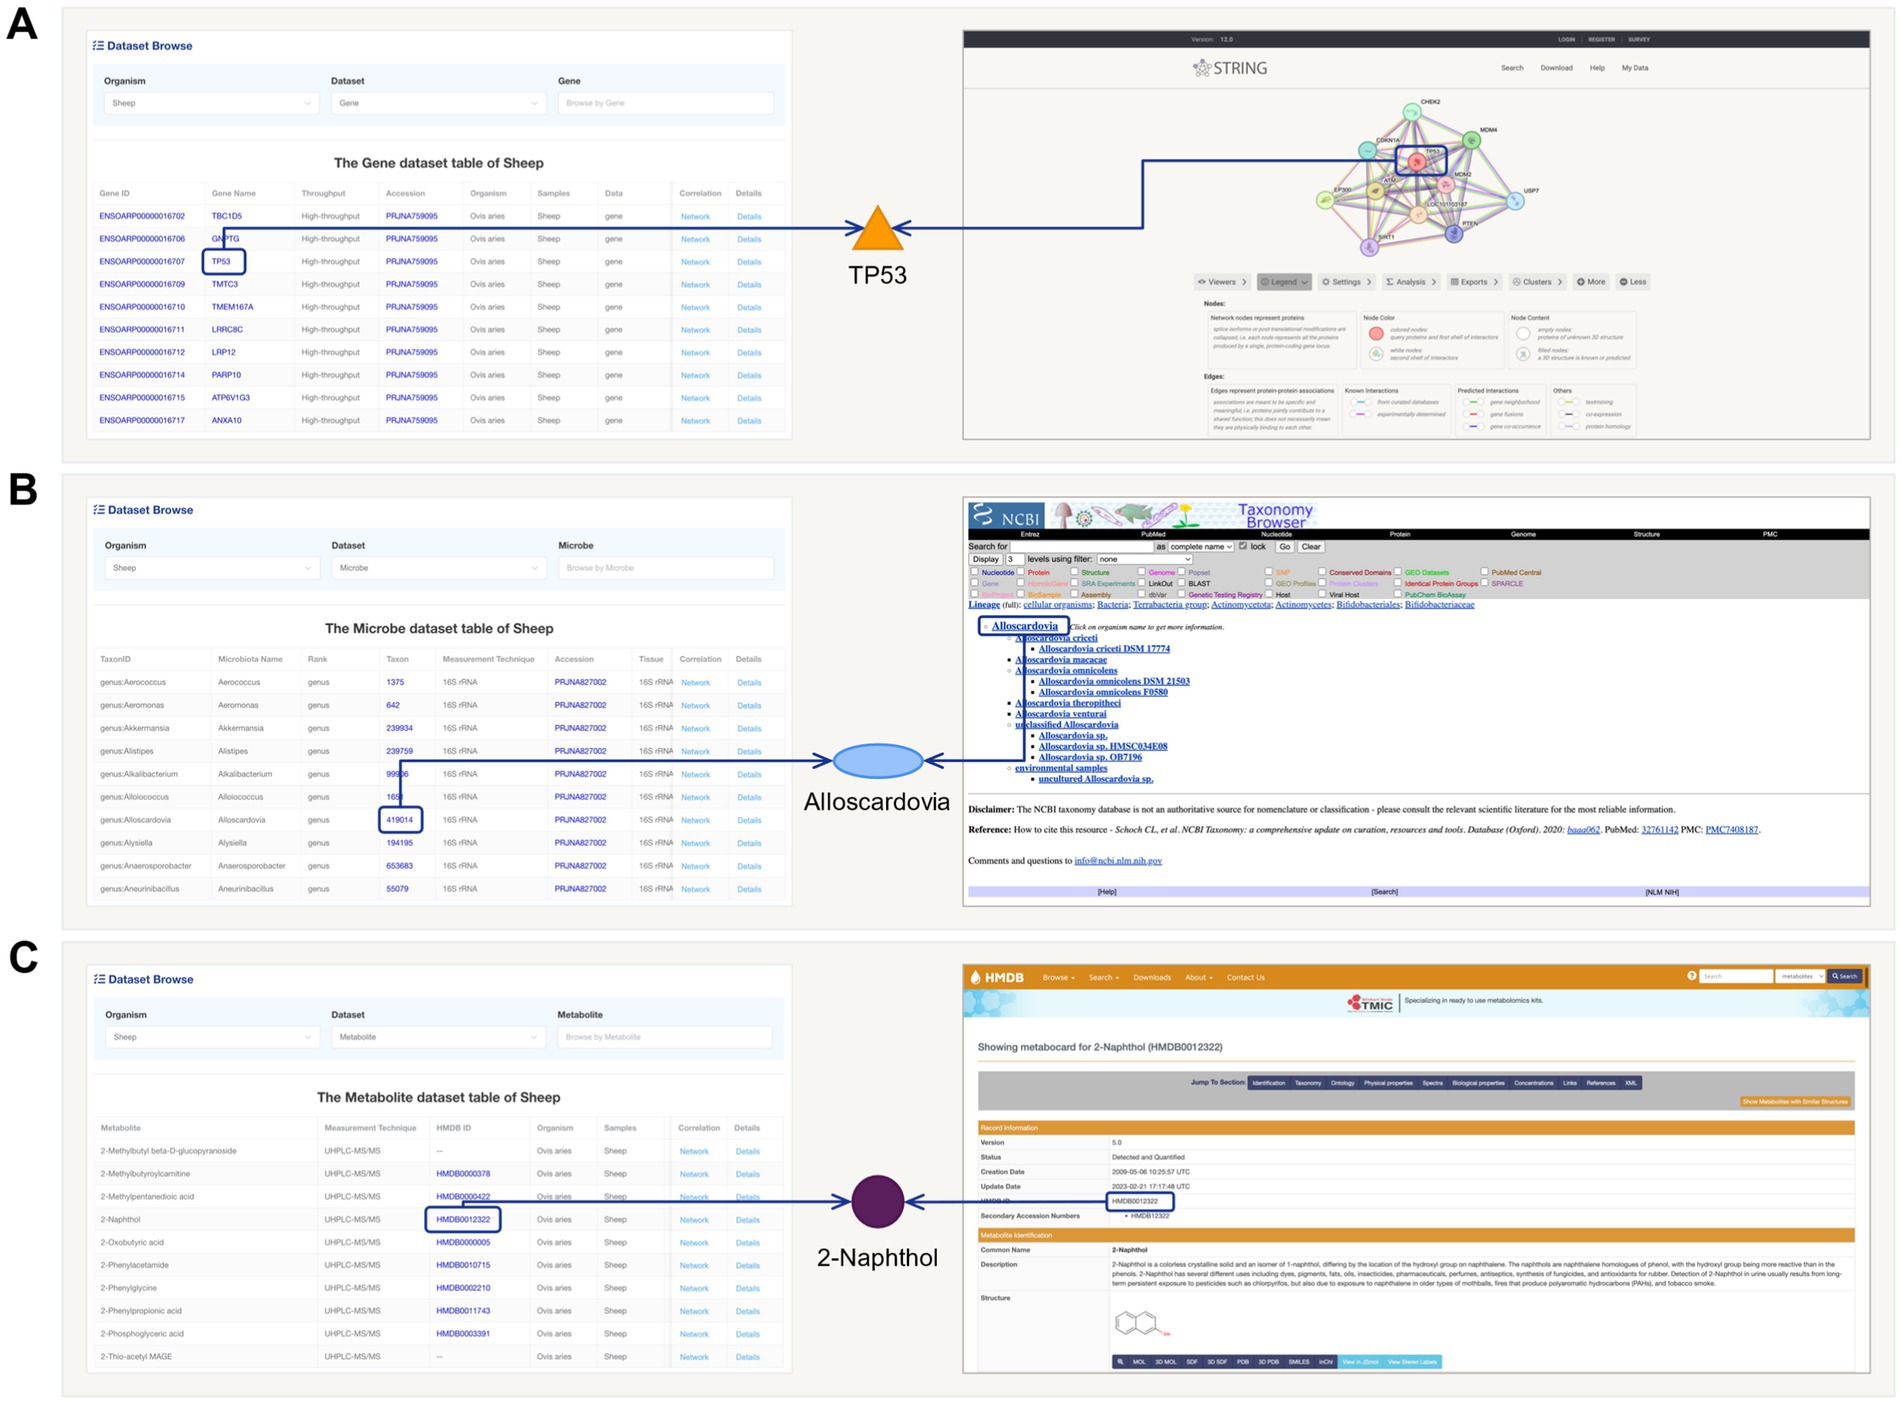The image size is (1902, 1404).
Task: Click the Less minus button in STRING
Action: click(1632, 282)
